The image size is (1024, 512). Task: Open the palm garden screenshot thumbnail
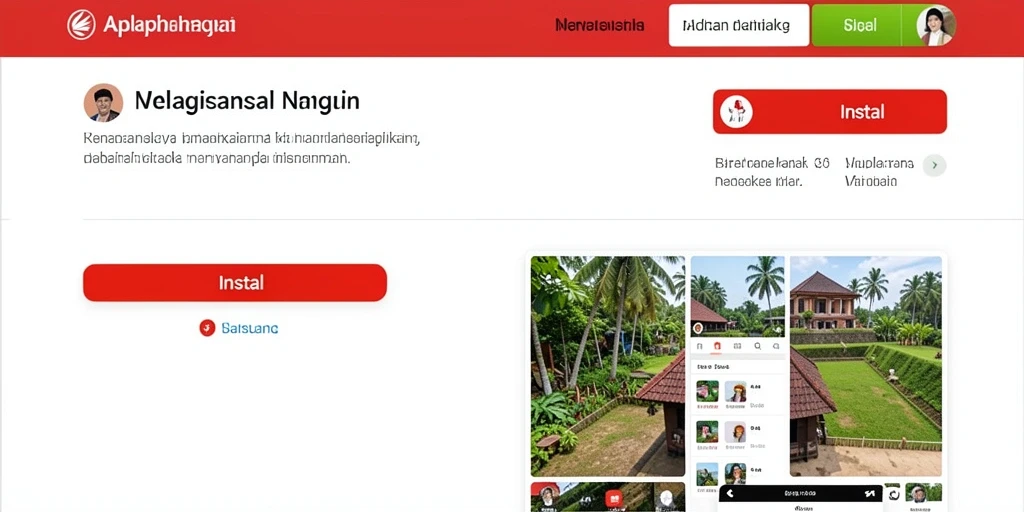[x=607, y=366]
